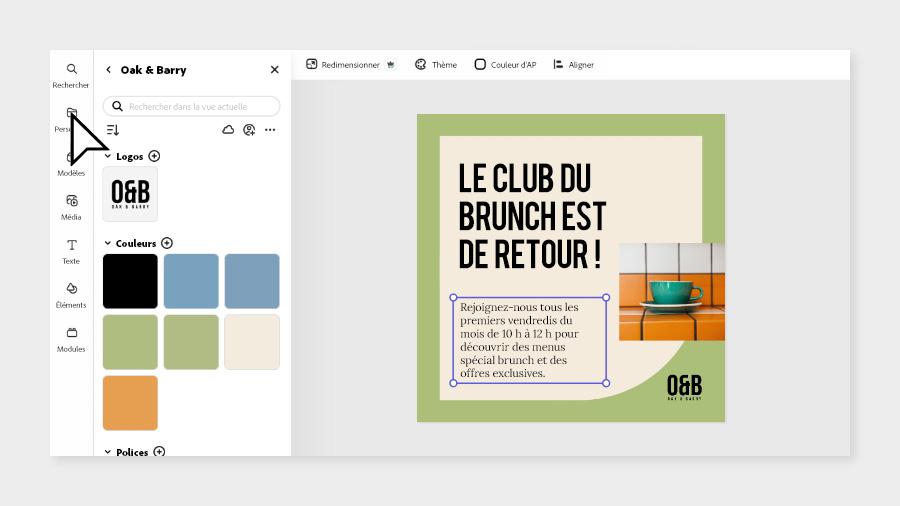Click the cloud sync icon
900x506 pixels.
pos(228,130)
